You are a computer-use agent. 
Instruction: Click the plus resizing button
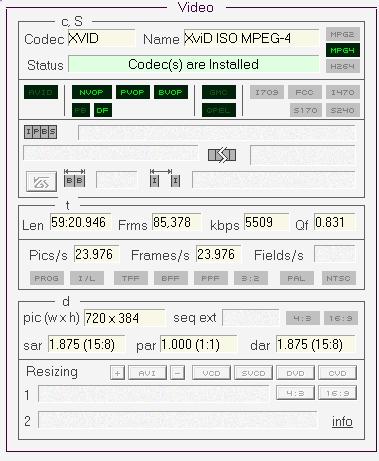pos(117,373)
